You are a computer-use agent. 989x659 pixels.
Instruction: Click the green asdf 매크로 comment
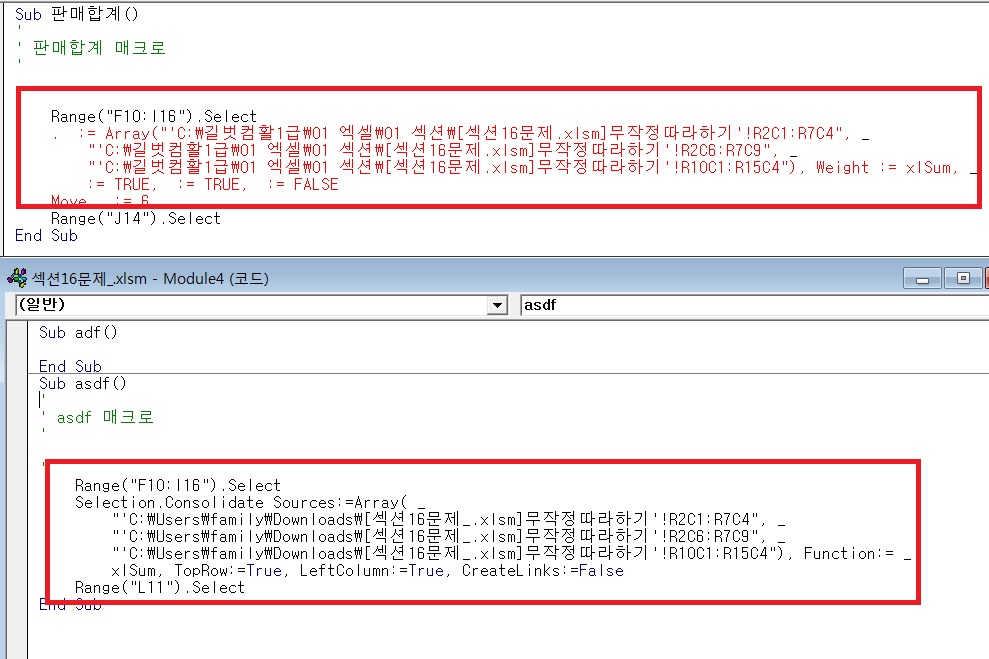pos(105,417)
